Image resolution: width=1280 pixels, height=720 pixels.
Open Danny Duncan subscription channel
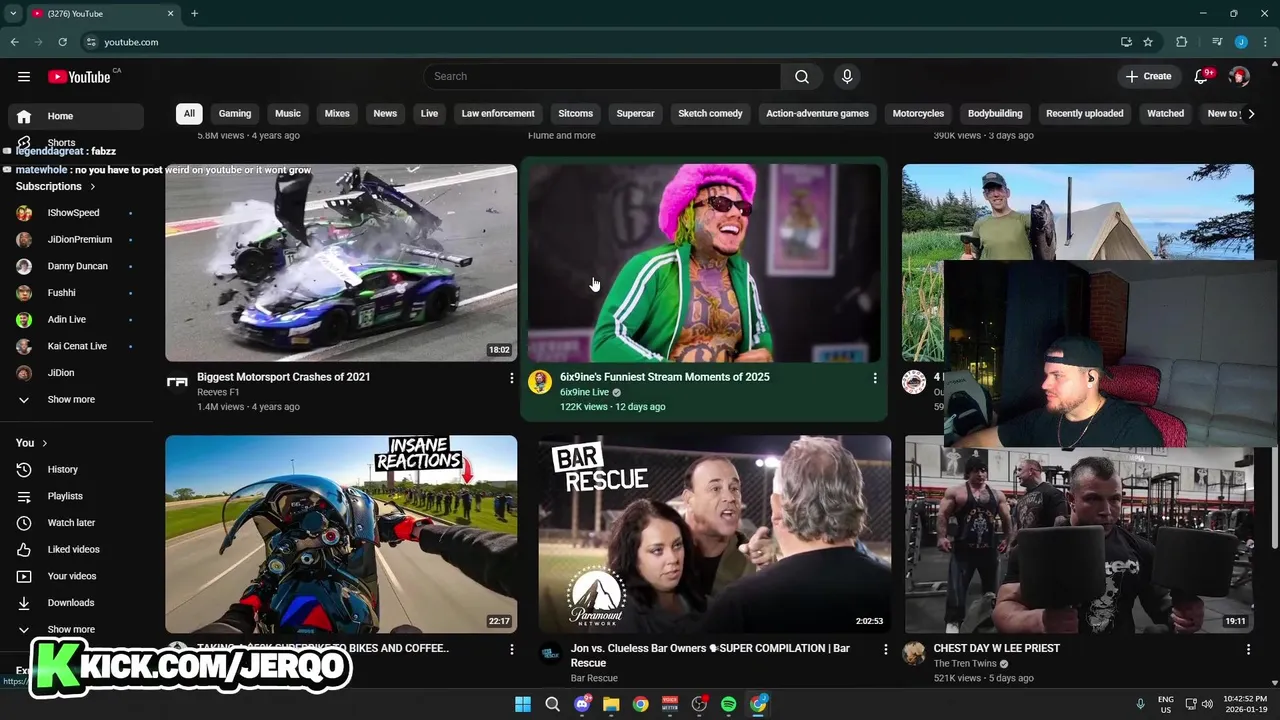(x=76, y=266)
